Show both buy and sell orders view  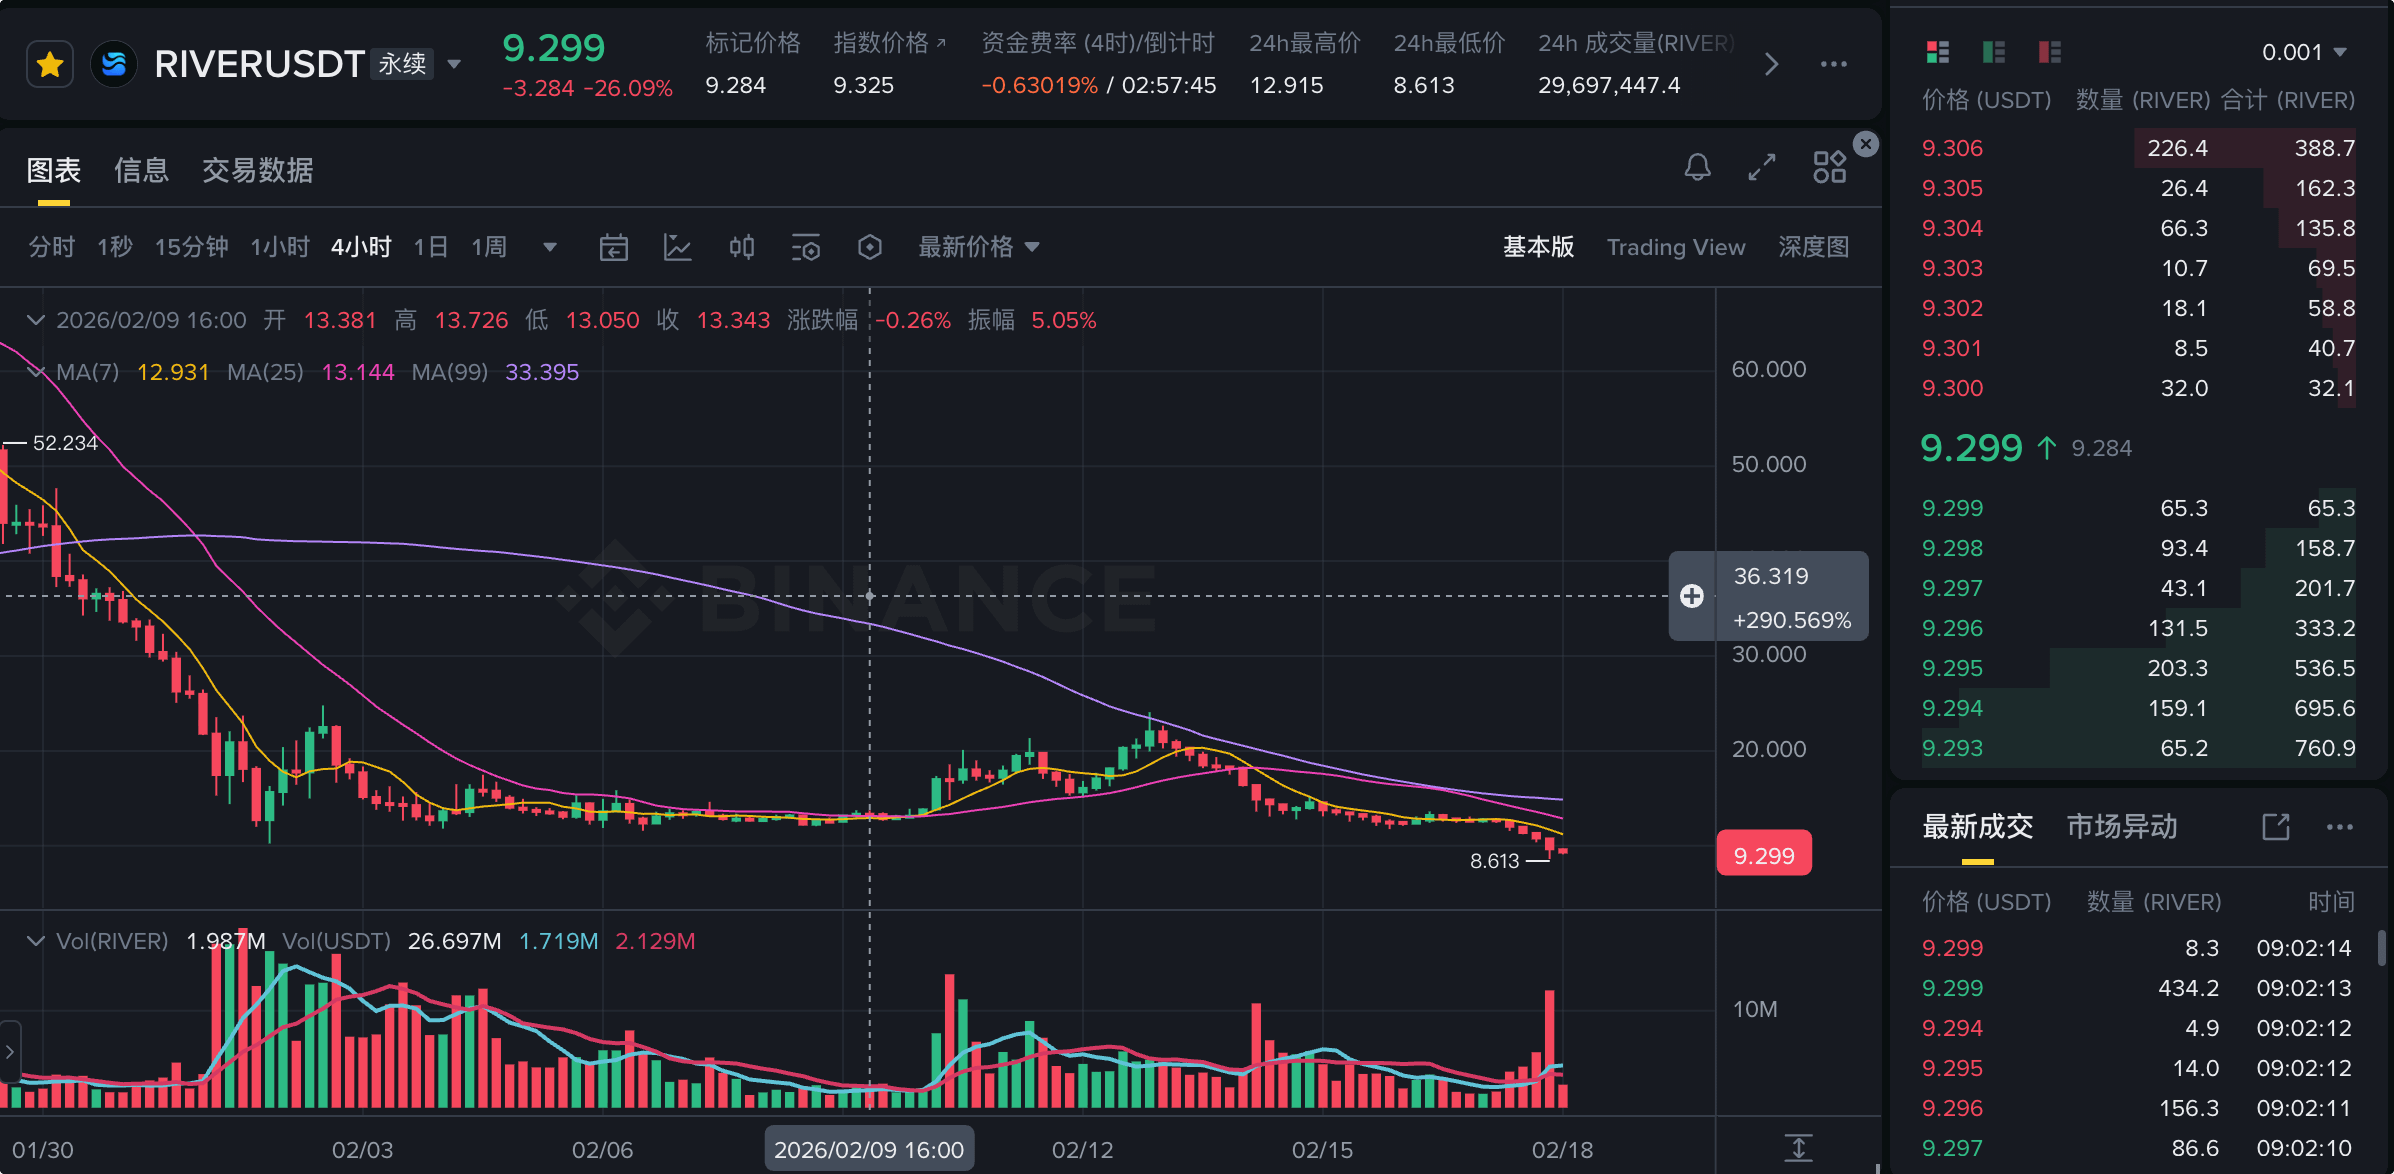point(1937,52)
